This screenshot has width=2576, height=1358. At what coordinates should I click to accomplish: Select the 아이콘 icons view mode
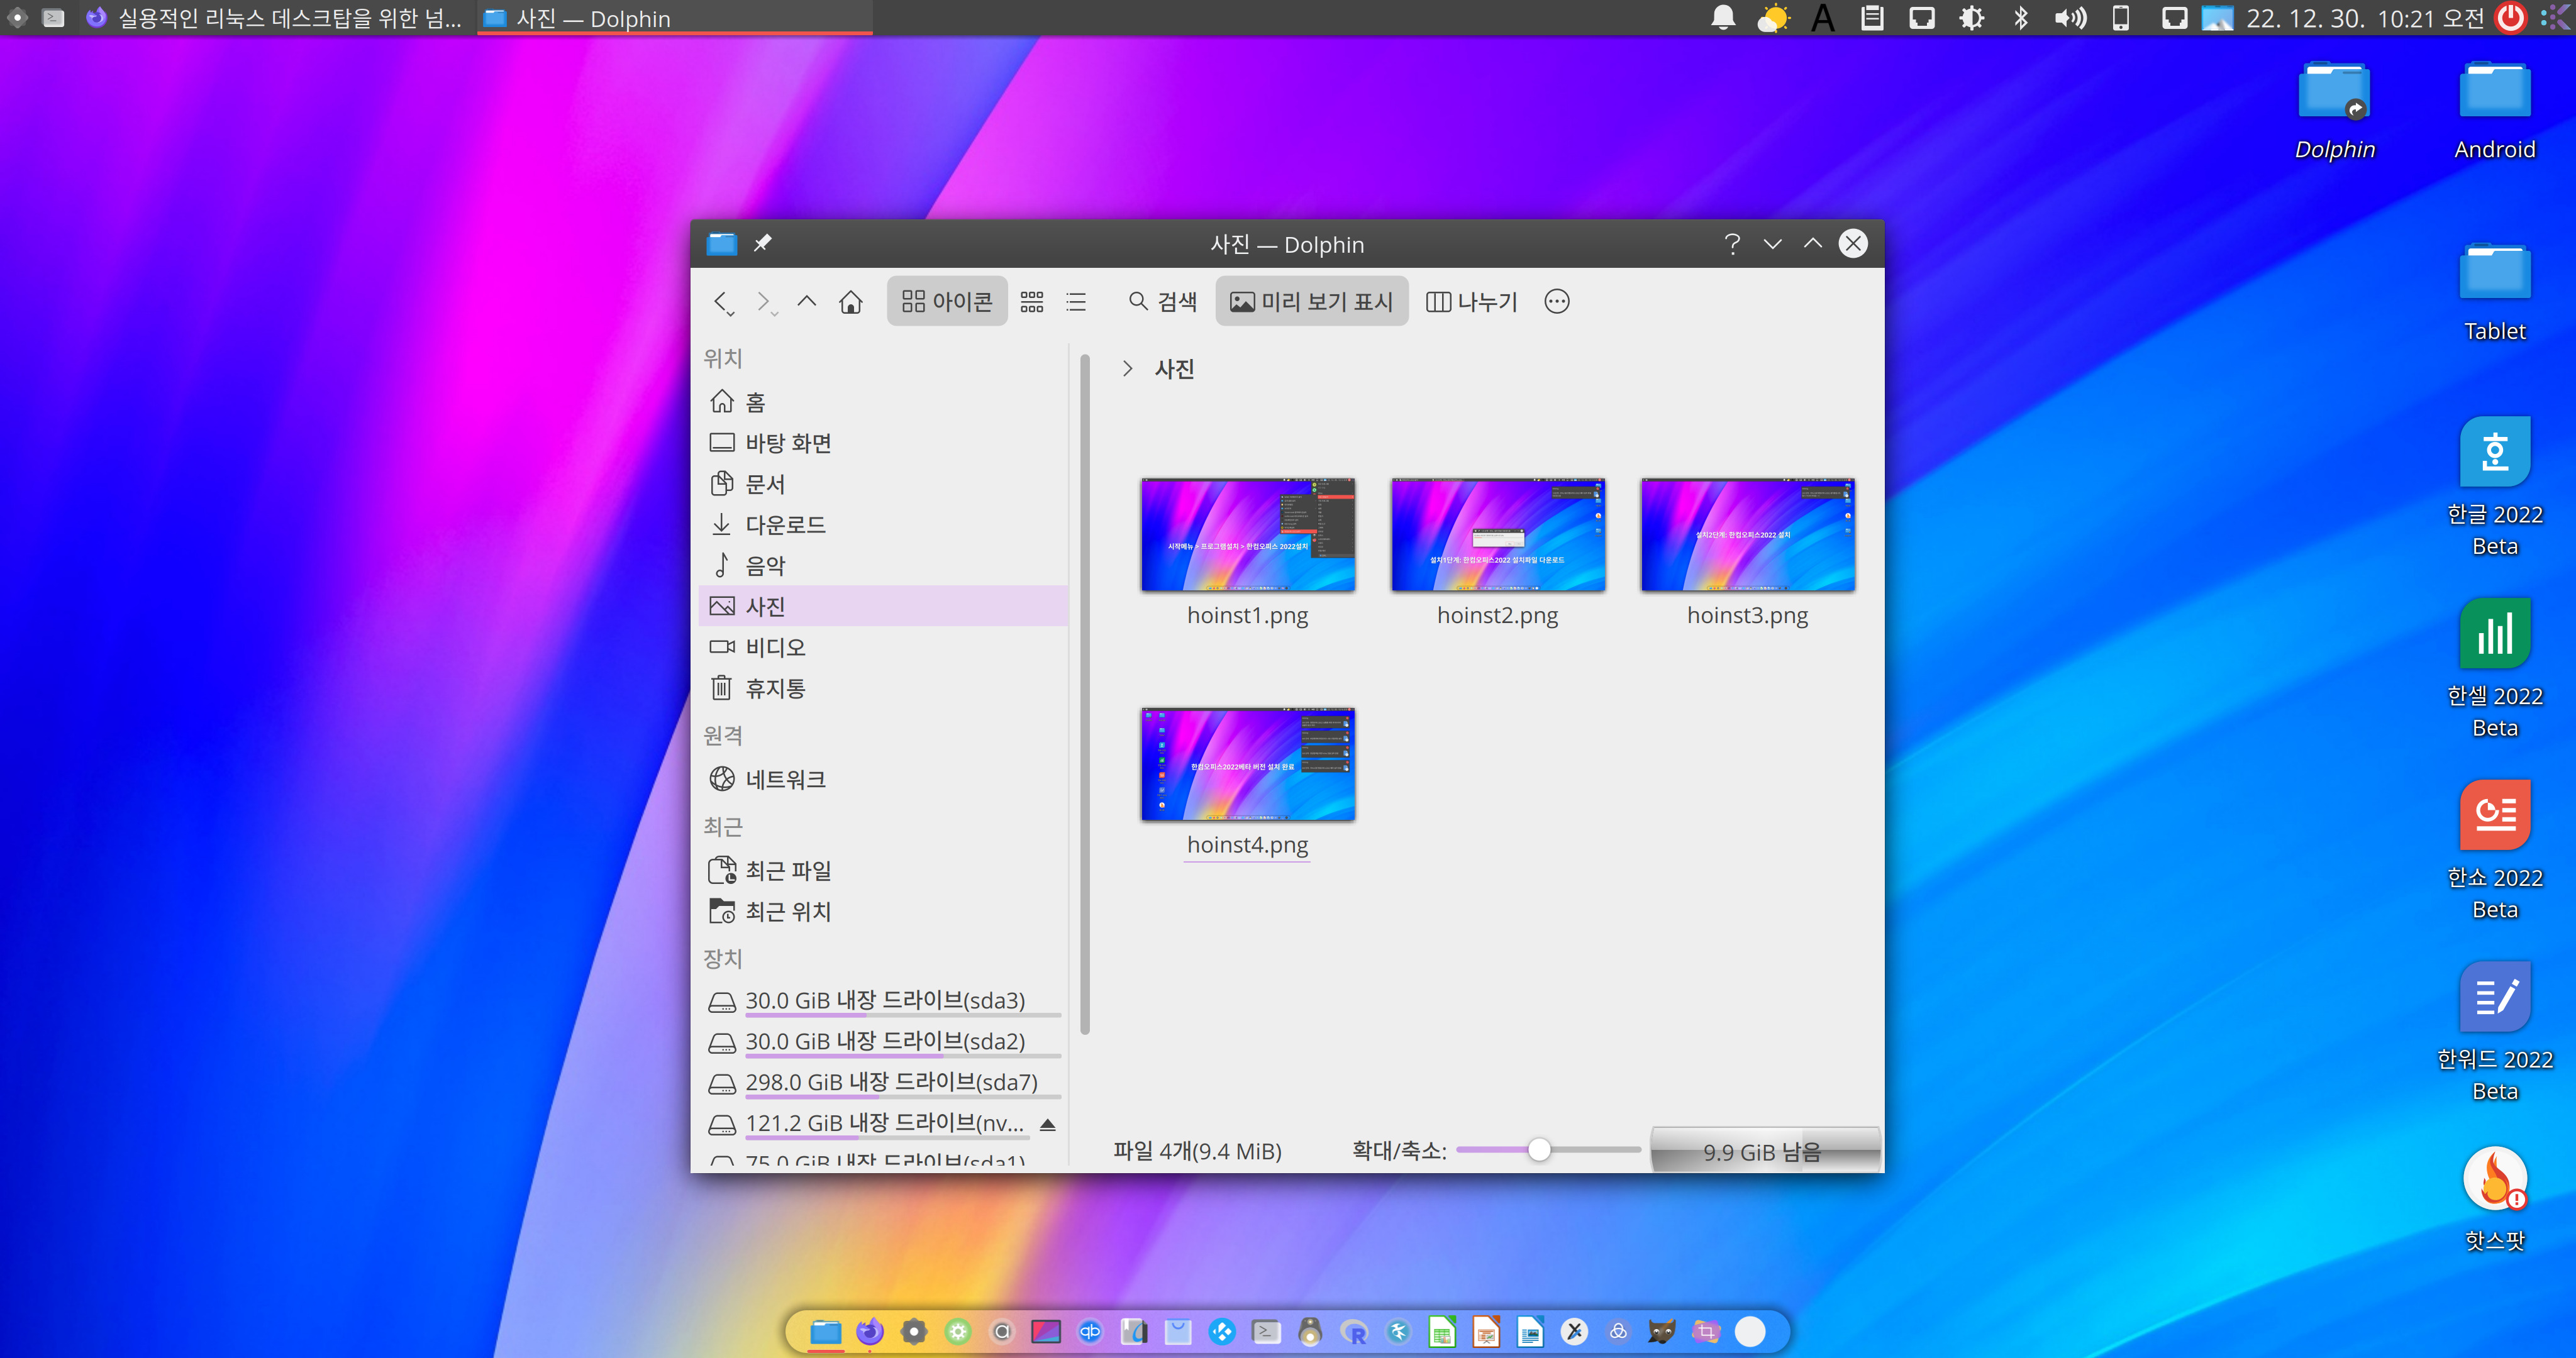(946, 301)
